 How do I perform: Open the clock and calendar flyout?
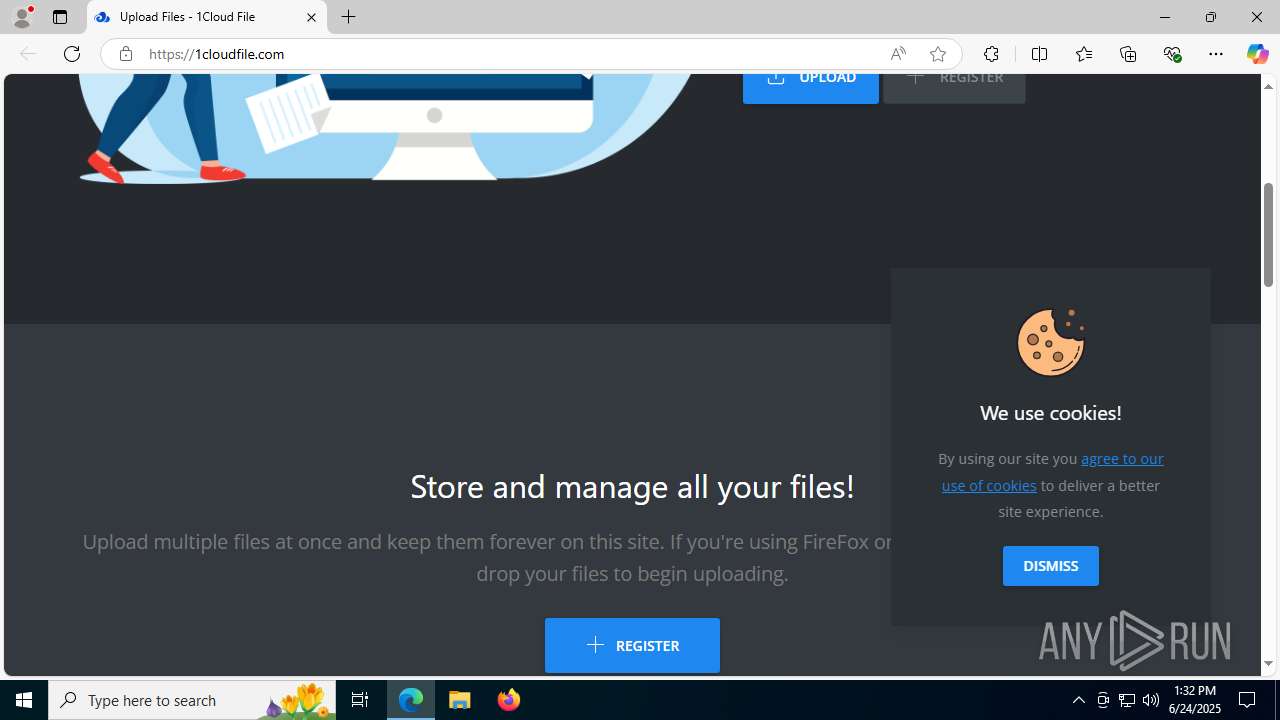(x=1195, y=700)
